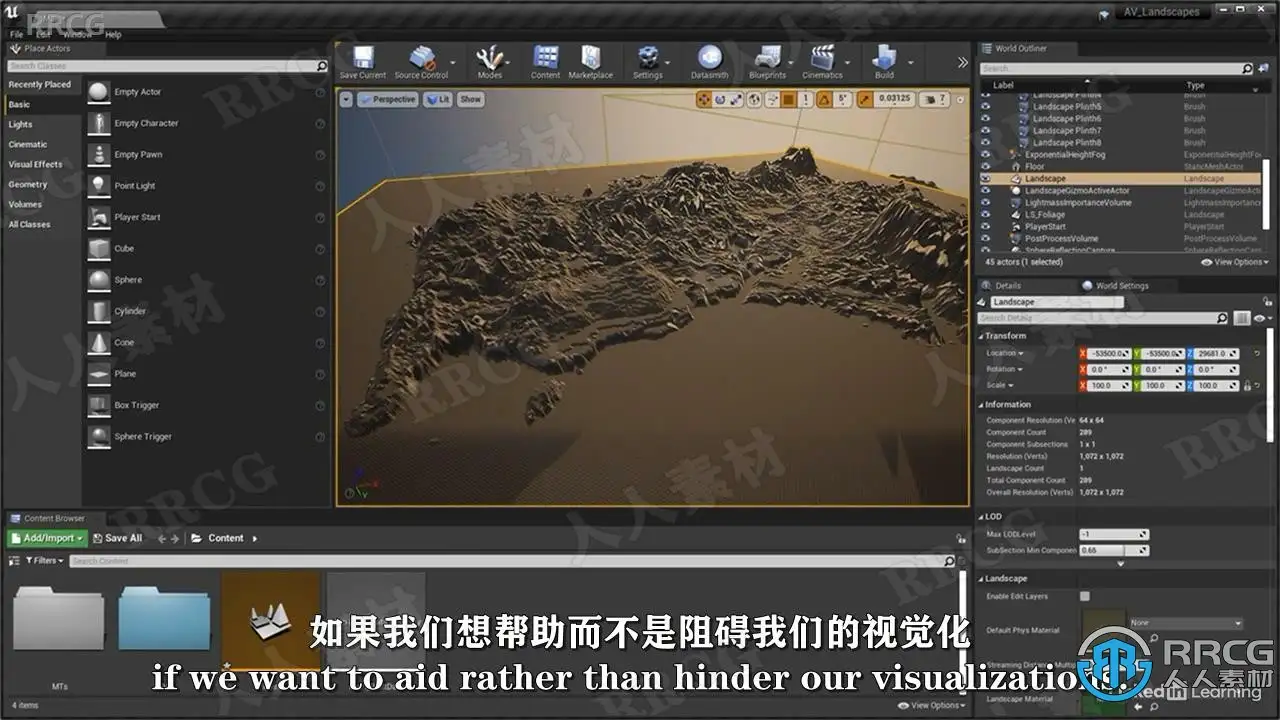Viewport: 1280px width, 720px height.
Task: Open the Modes toolbar button
Action: tap(489, 62)
